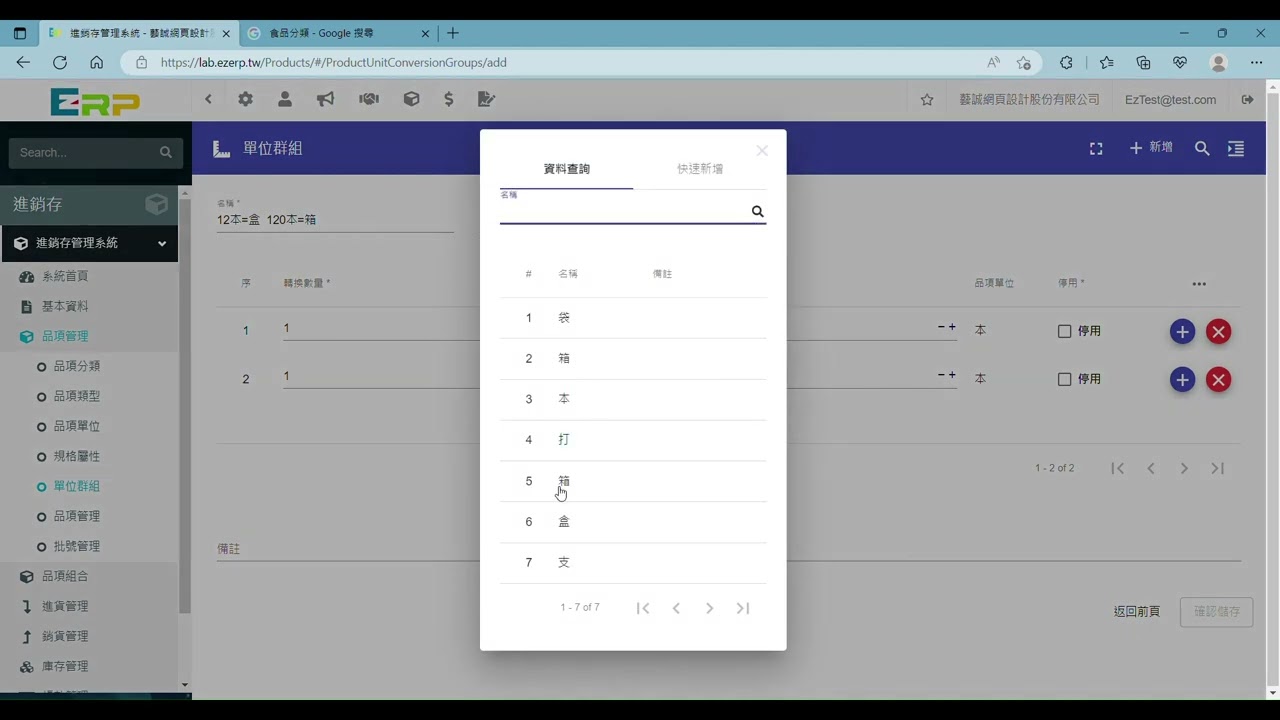Click the sidebar vertical scrollbar
Screen dimensions: 1280x720
coord(184,405)
